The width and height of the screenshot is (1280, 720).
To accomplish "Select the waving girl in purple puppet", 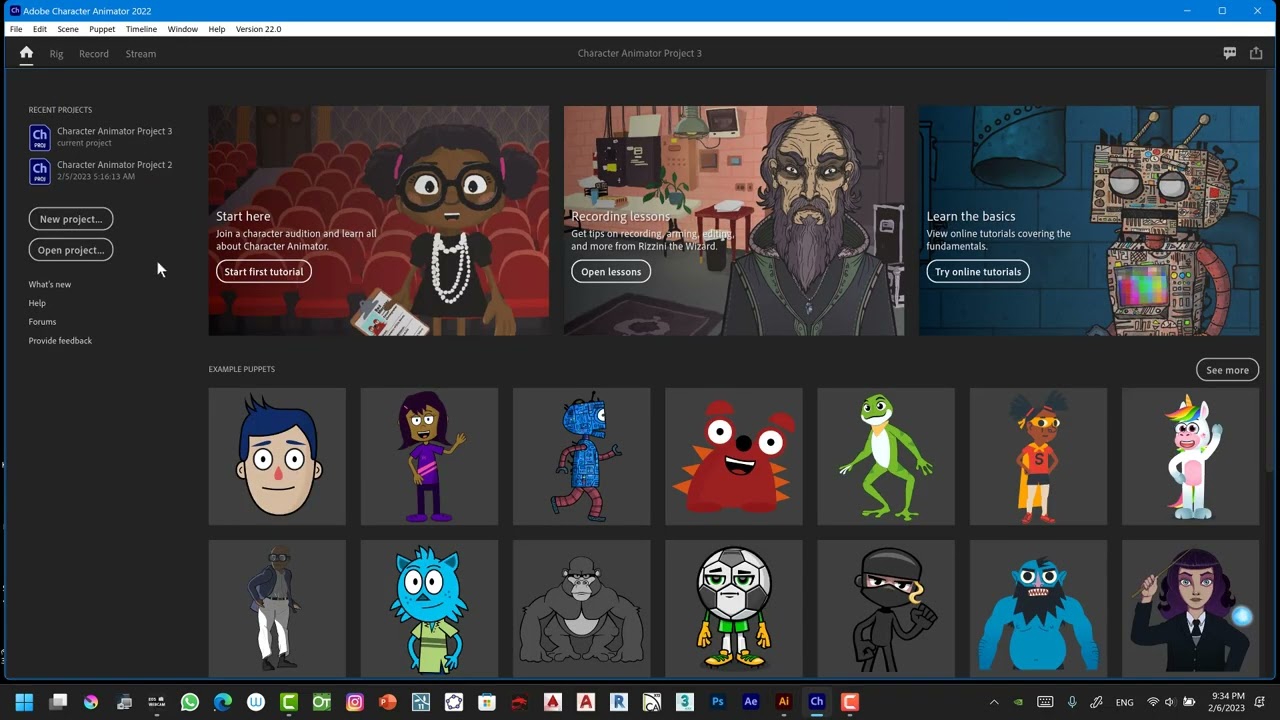I will click(x=429, y=456).
